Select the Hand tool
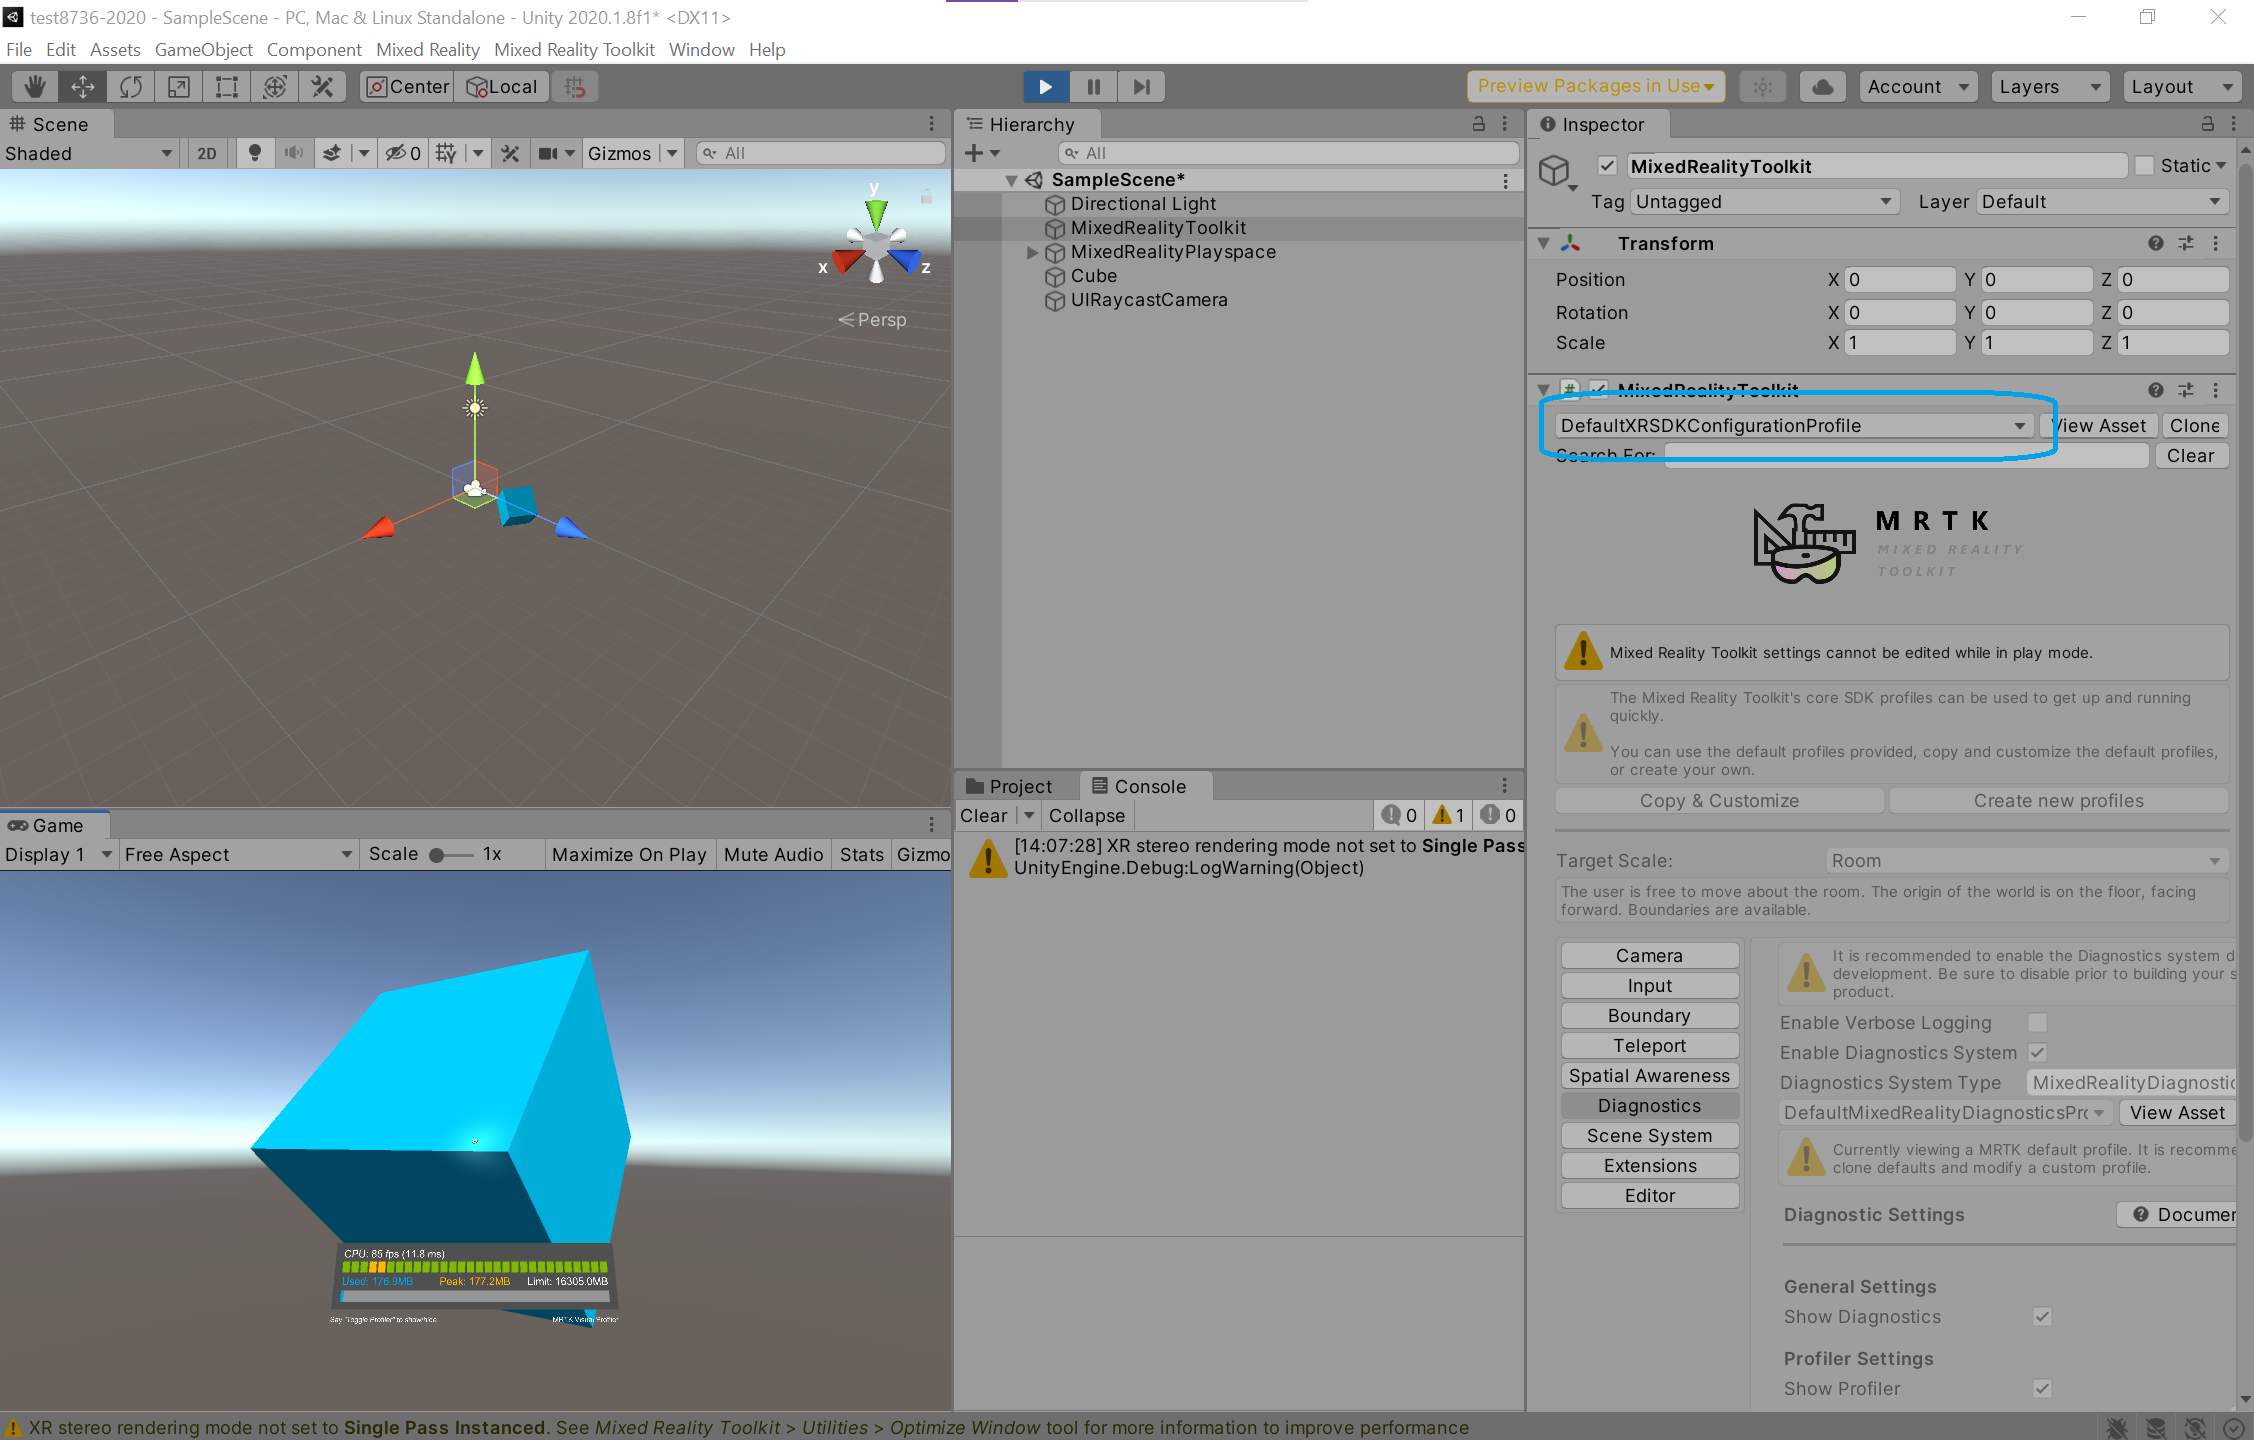2254x1440 pixels. tap(35, 87)
